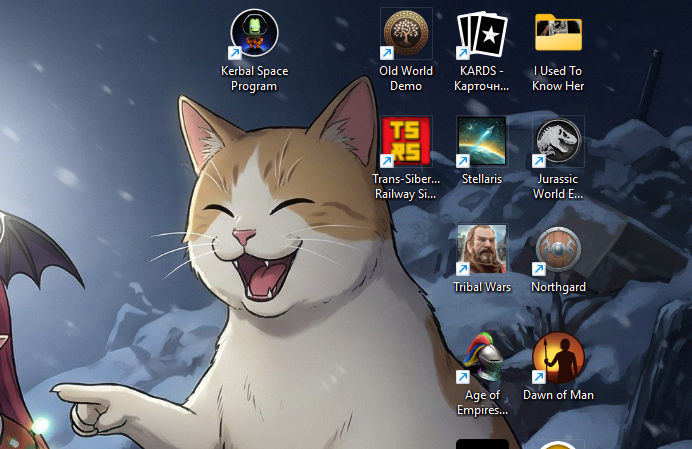Select the KARDS card game shortcut icon
Image resolution: width=692 pixels, height=449 pixels.
[482, 34]
